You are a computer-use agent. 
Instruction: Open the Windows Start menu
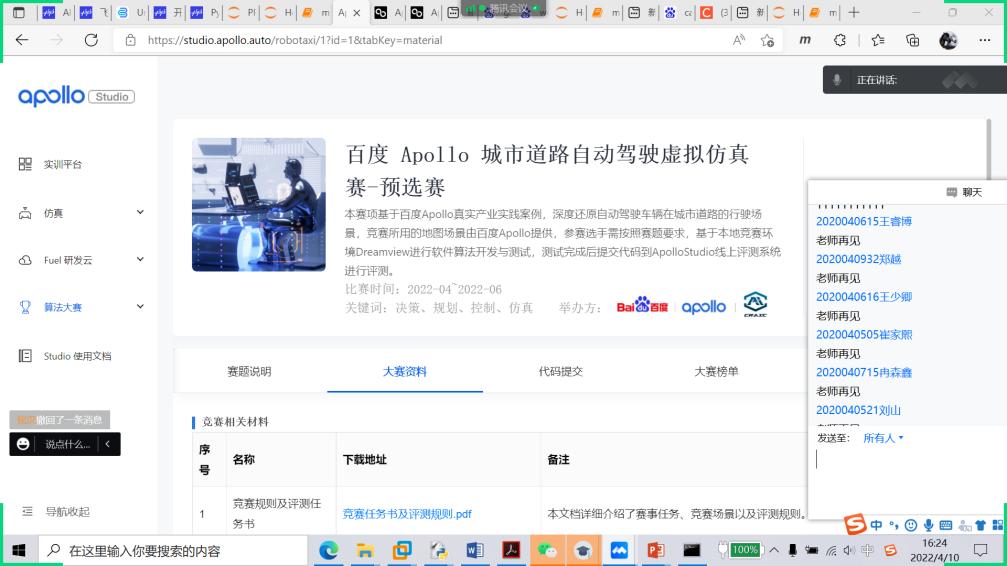point(19,551)
